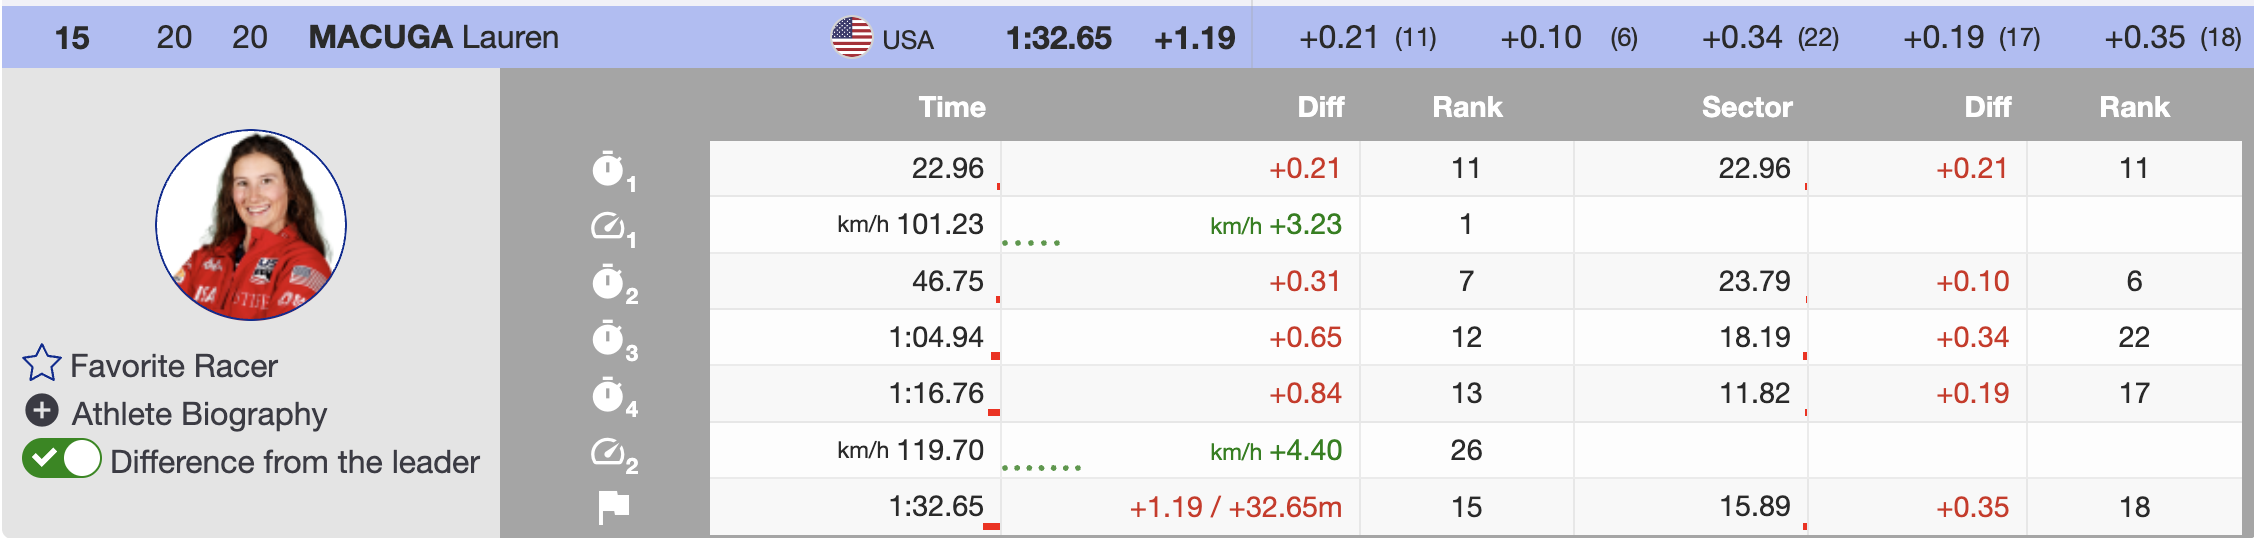The width and height of the screenshot is (2254, 538).
Task: Click the intermediate 2 stopwatch icon
Action: pos(608,282)
